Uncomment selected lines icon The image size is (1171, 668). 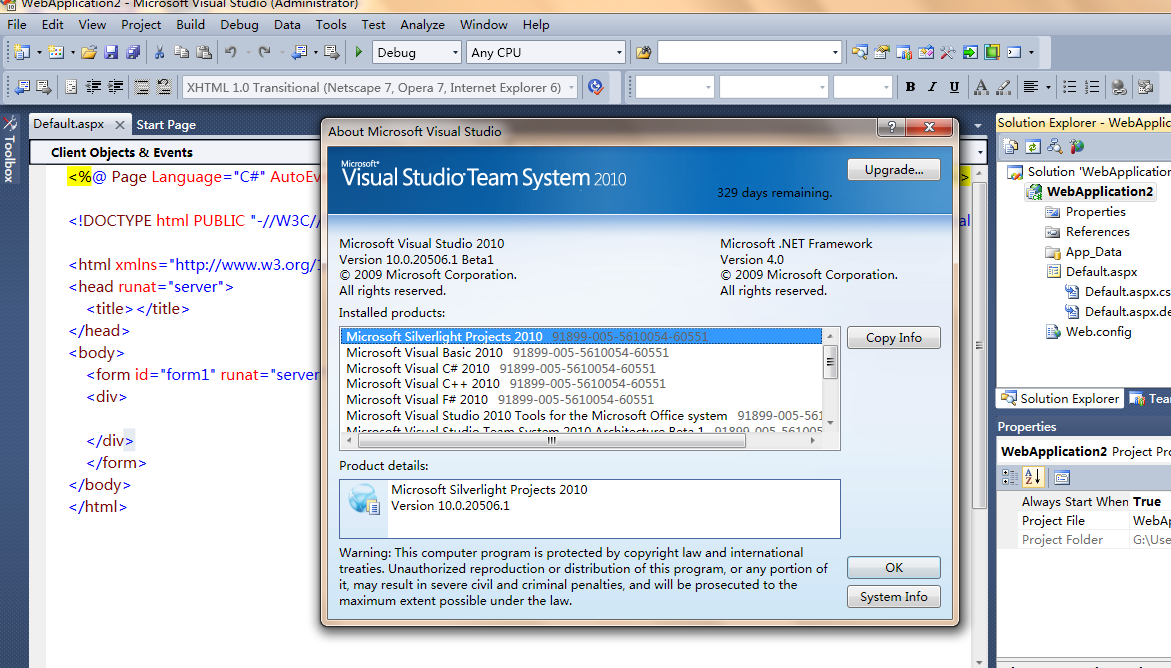[x=164, y=87]
